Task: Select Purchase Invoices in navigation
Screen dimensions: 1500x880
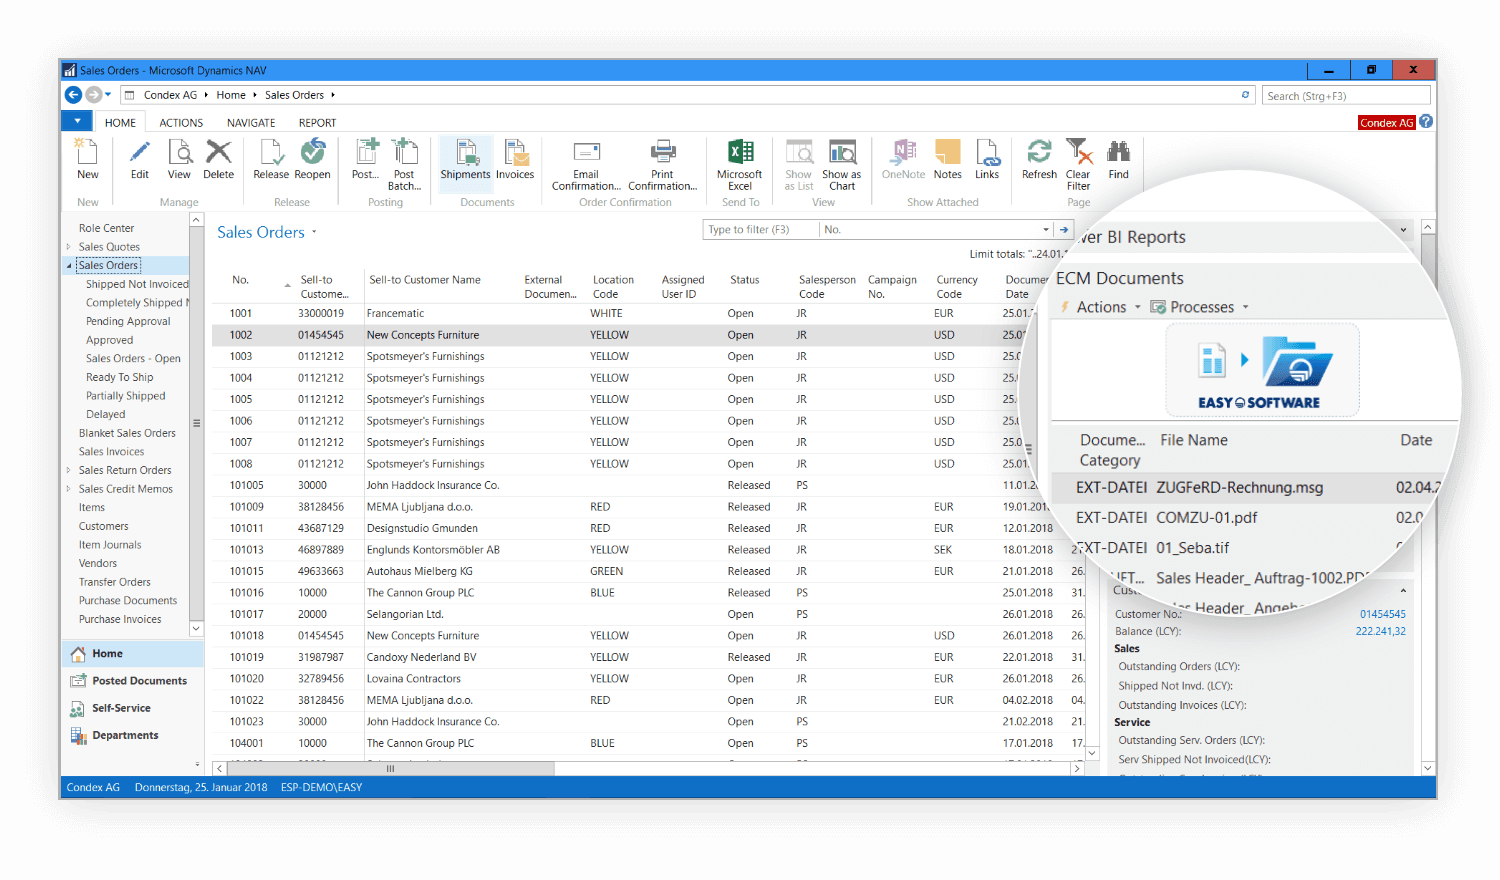Action: pos(120,619)
